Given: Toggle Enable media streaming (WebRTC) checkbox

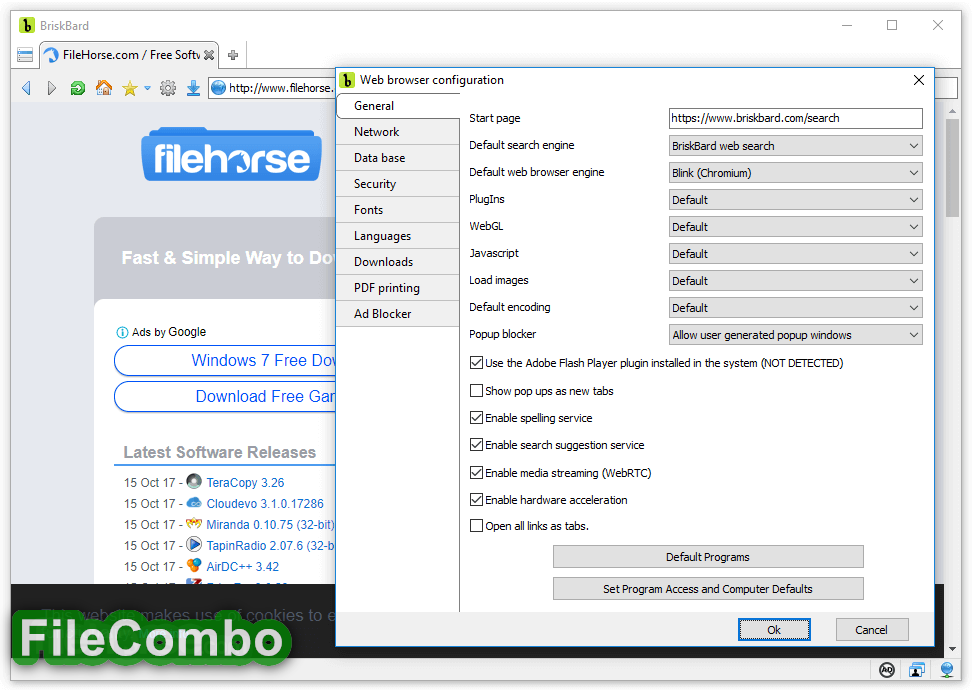Looking at the screenshot, I should (x=476, y=472).
